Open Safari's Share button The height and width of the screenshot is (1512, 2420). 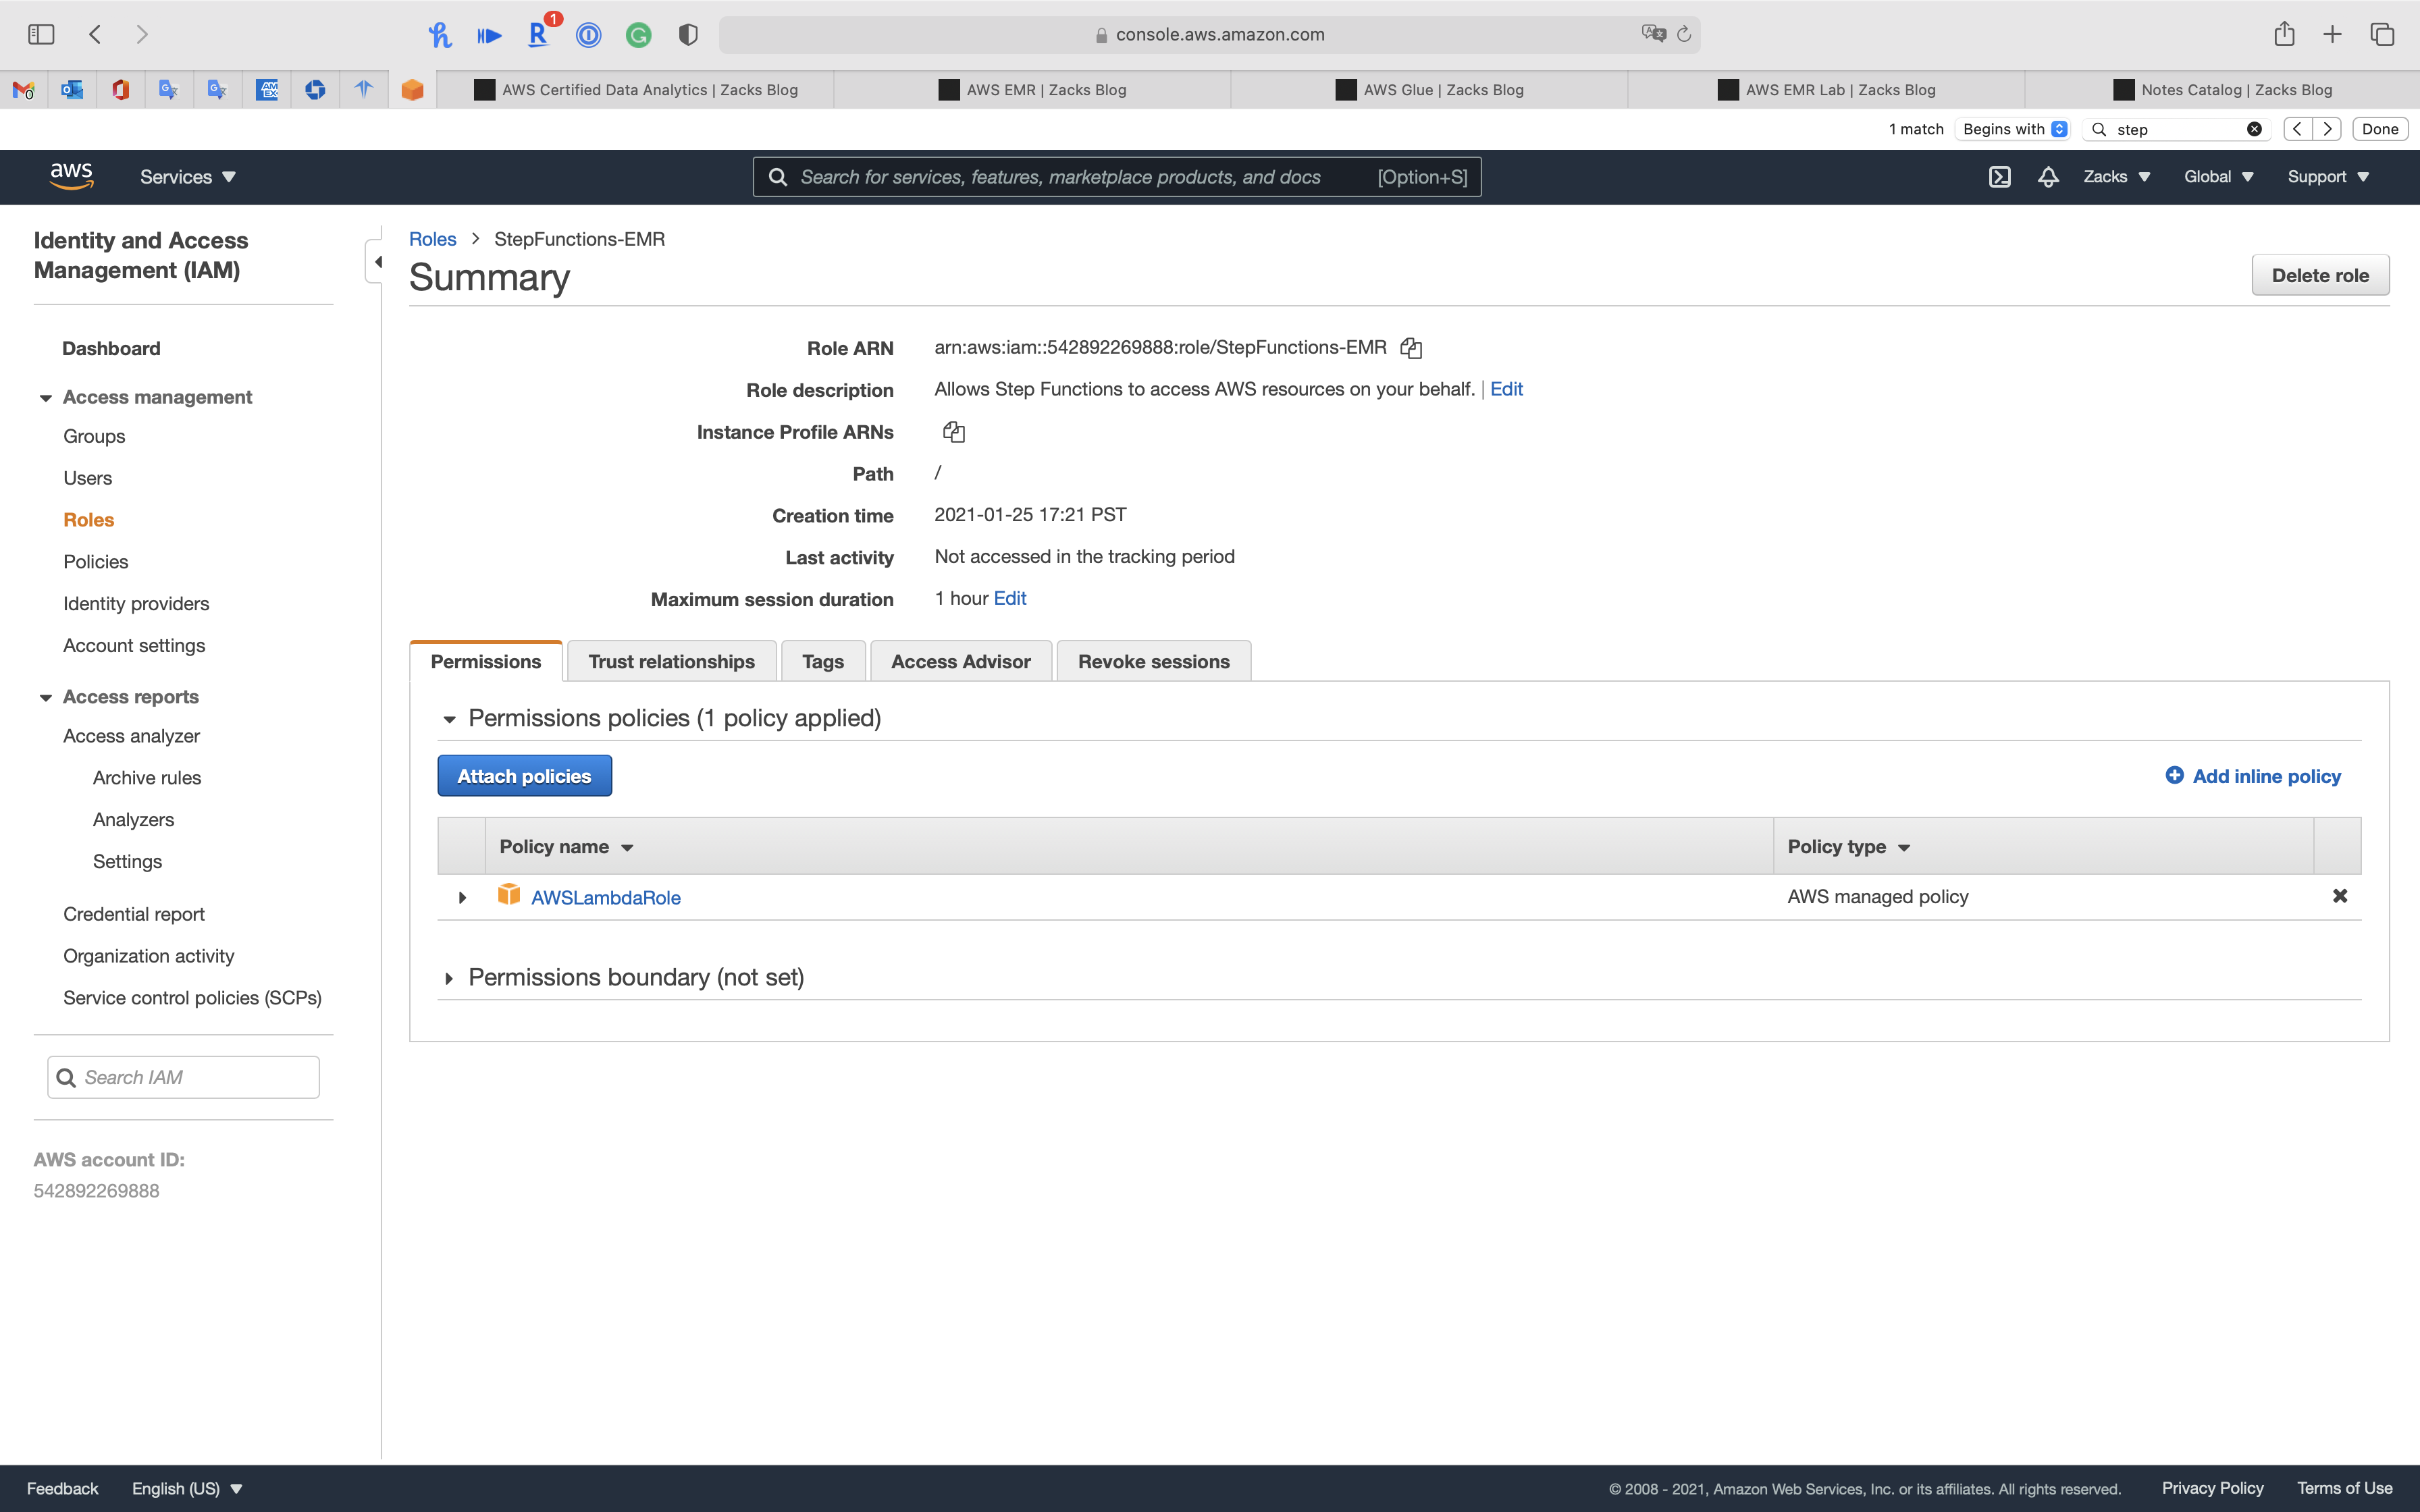2284,35
